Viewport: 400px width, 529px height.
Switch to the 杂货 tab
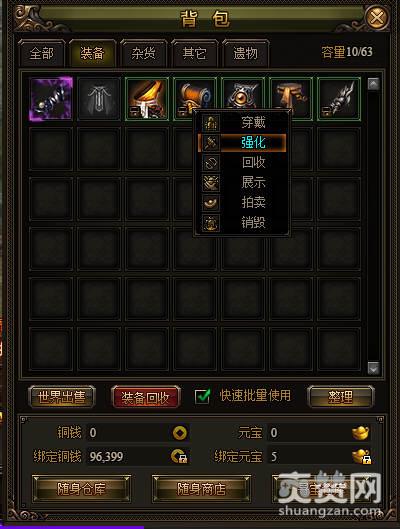[x=143, y=53]
